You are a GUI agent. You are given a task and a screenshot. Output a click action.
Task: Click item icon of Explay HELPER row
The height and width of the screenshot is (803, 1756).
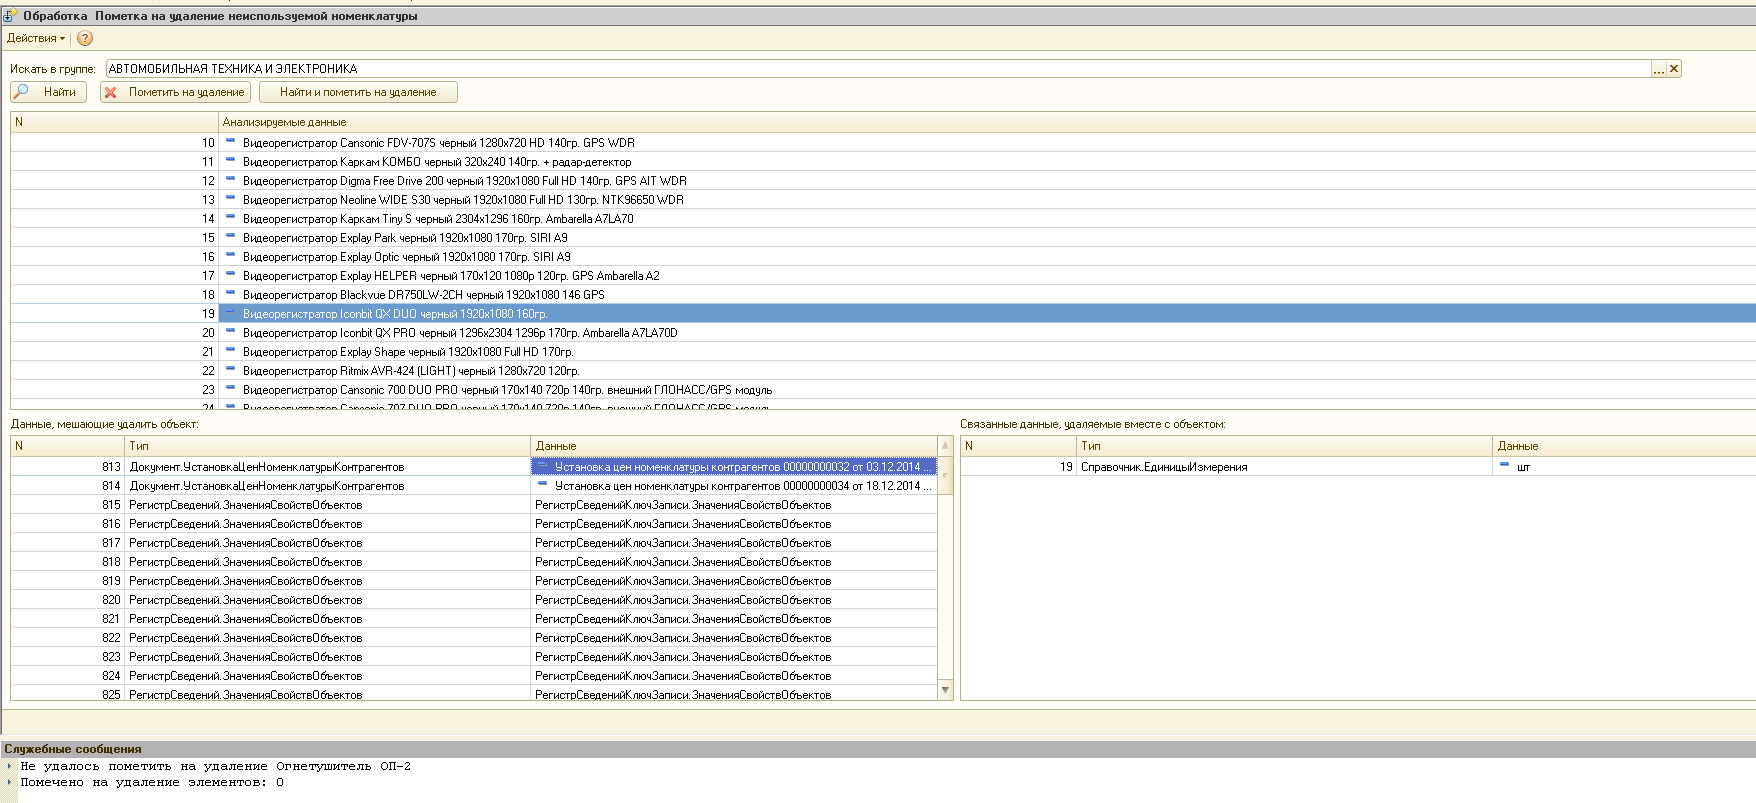(230, 275)
